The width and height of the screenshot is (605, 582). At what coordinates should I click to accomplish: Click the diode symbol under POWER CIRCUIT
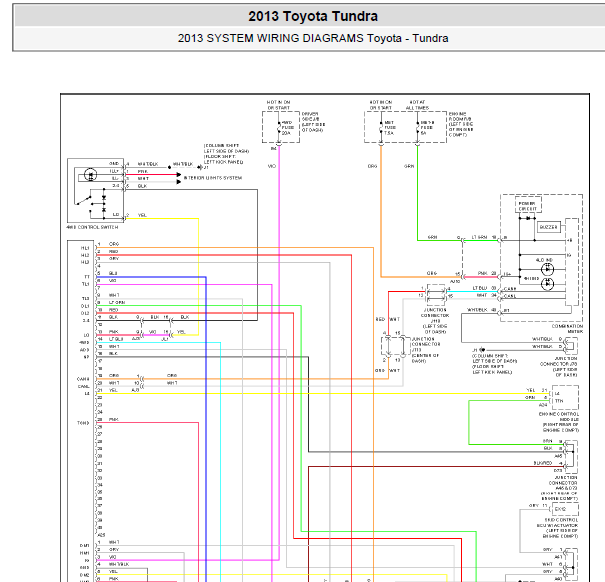[528, 218]
